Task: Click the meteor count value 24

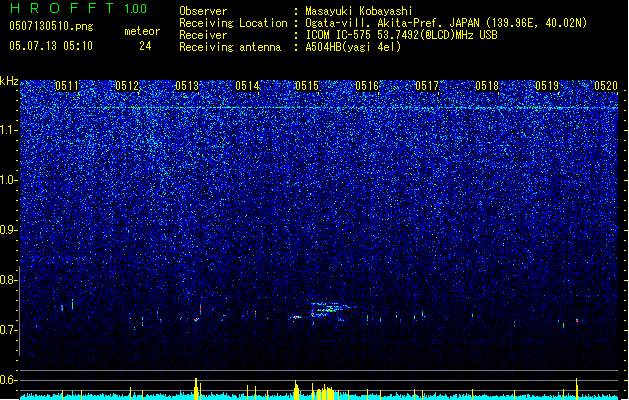Action: [145, 46]
